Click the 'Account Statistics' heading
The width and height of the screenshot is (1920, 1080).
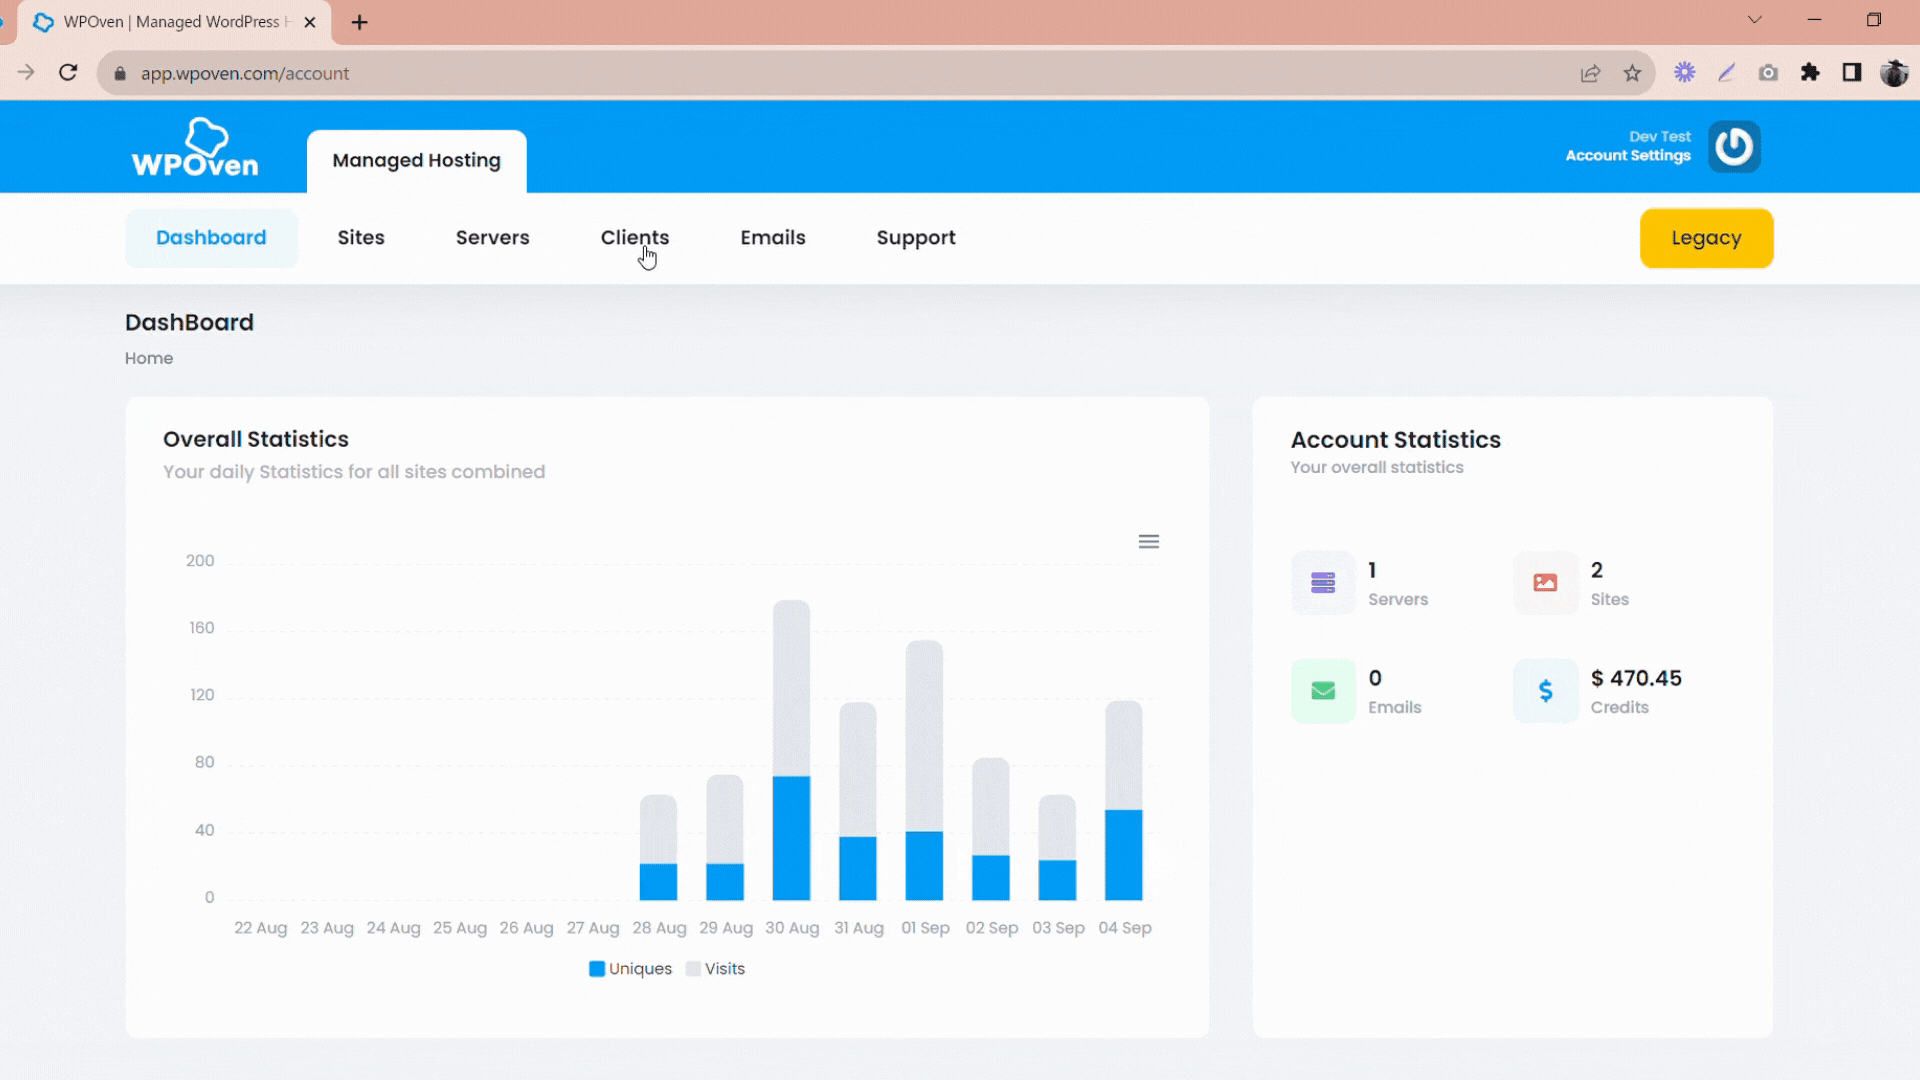[1396, 440]
